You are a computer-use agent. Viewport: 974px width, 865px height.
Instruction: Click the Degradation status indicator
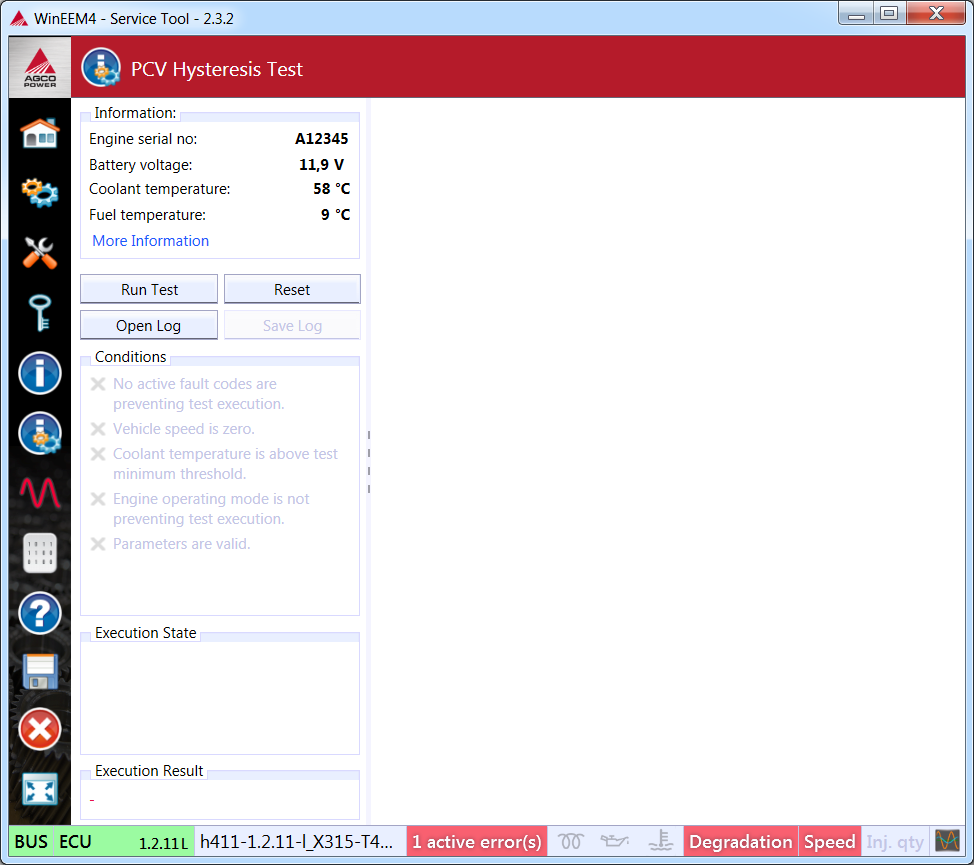[x=740, y=842]
